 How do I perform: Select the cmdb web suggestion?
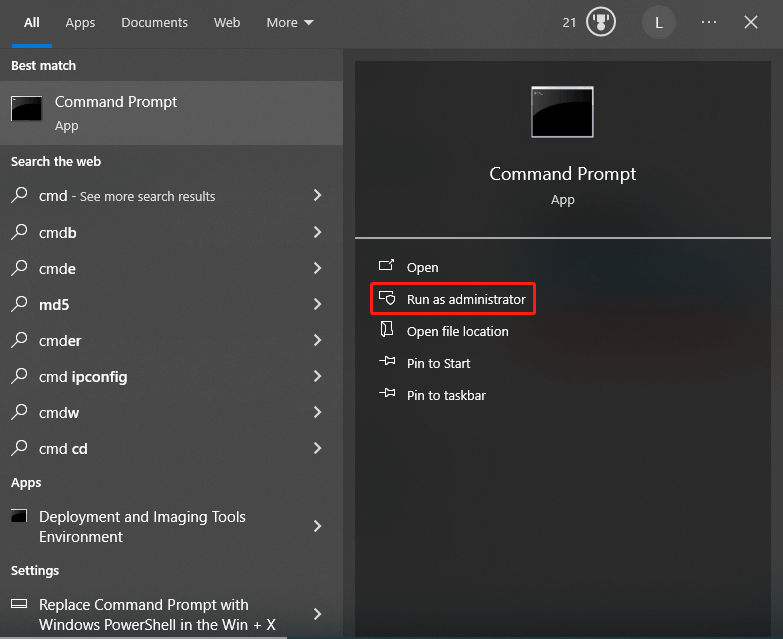point(171,232)
